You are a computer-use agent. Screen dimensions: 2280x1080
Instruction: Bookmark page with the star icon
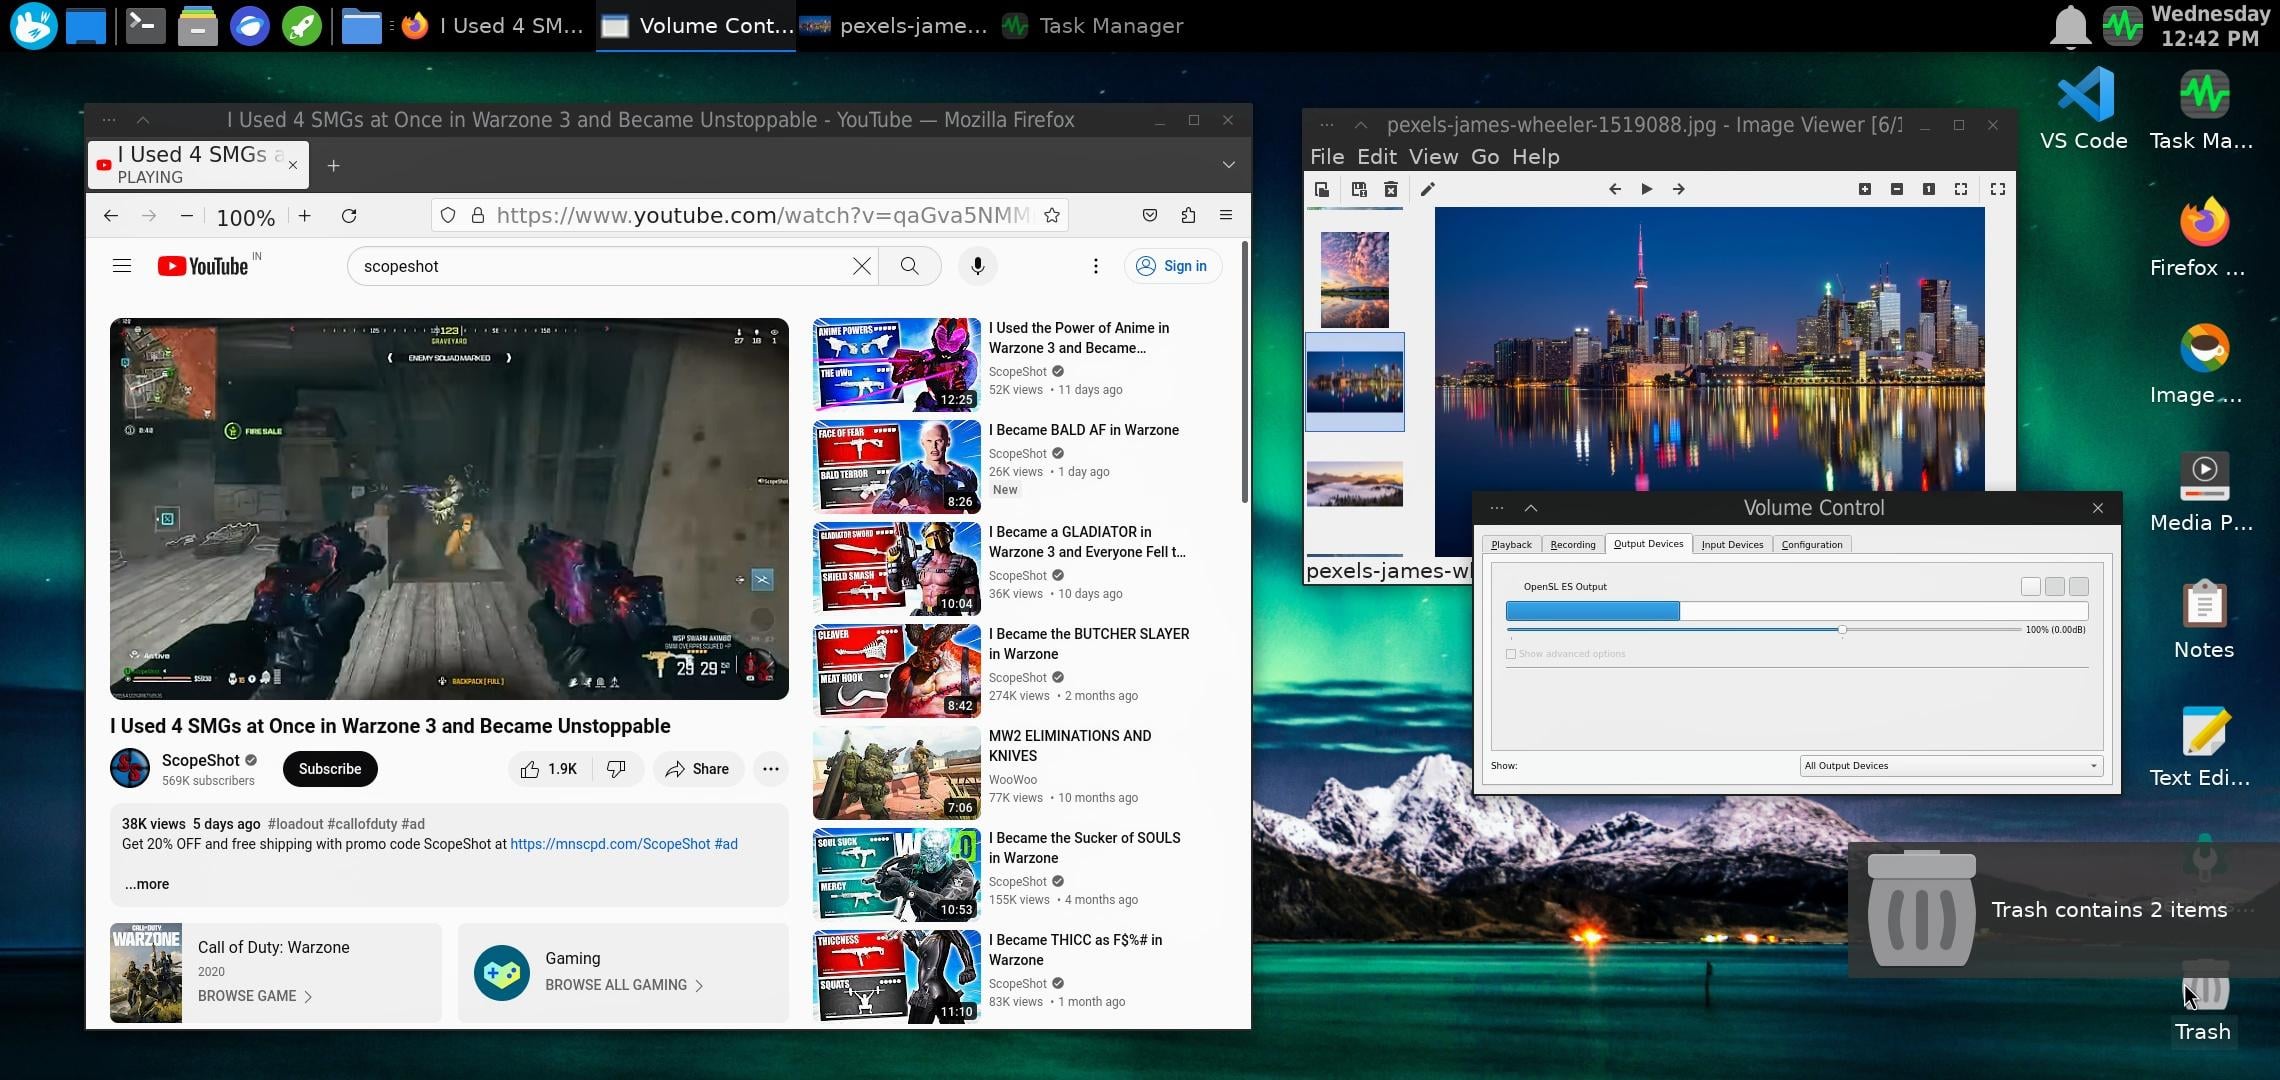[x=1051, y=216]
